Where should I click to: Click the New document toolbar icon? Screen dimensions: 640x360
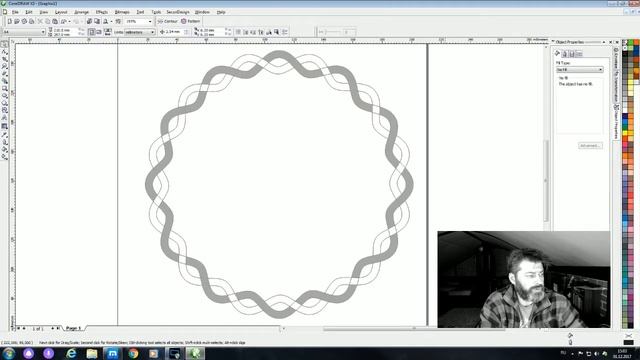click(x=9, y=21)
